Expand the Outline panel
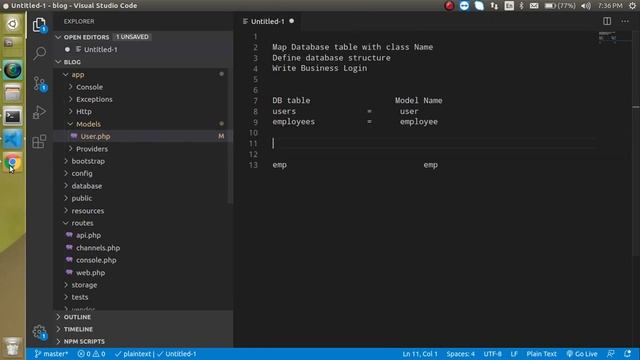 coord(143,317)
